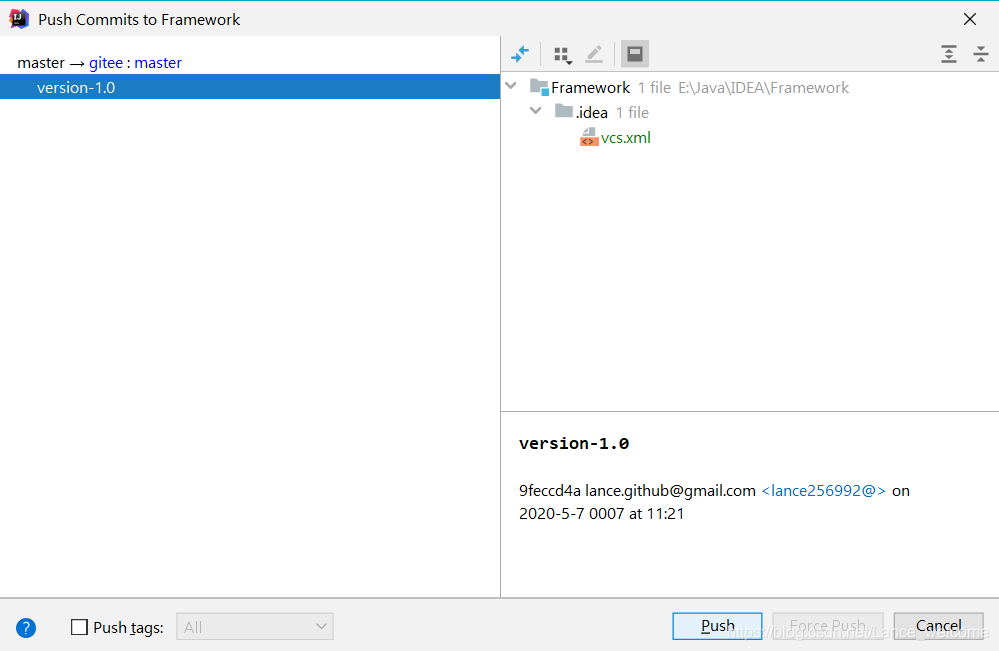Screen dimensions: 999x651
Task: Click the commit hash 9feccd4a text
Action: point(550,490)
